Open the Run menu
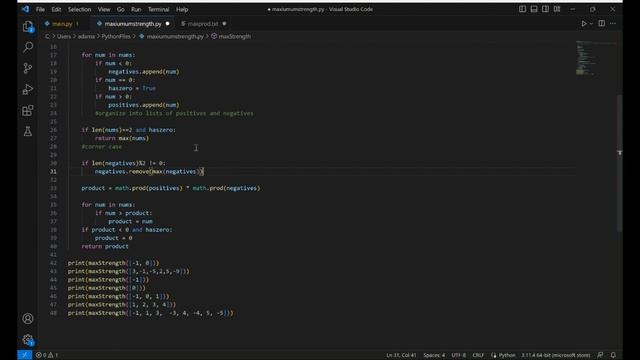Image resolution: width=640 pixels, height=360 pixels. pos(136,9)
